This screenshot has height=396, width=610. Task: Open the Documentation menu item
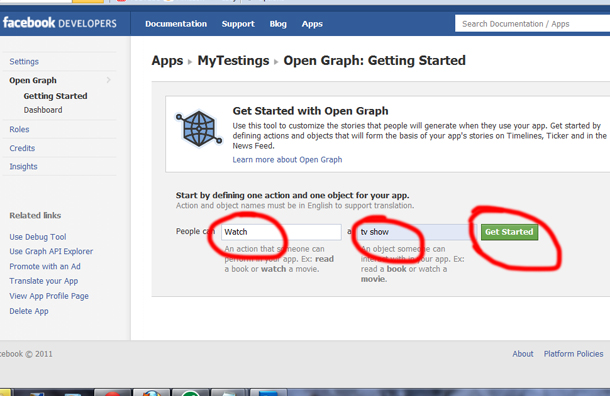tap(176, 24)
